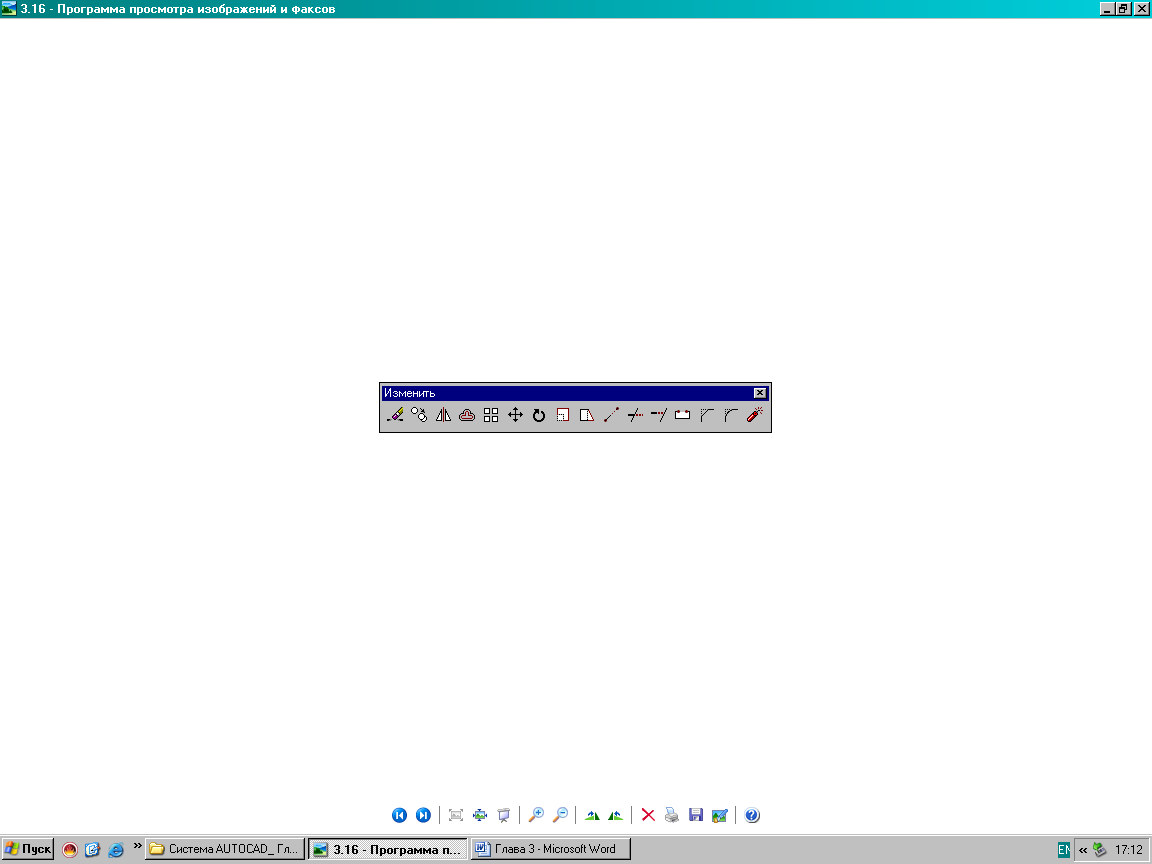The width and height of the screenshot is (1152, 864).
Task: Launch Internet Explorer from quick launch
Action: point(116,849)
